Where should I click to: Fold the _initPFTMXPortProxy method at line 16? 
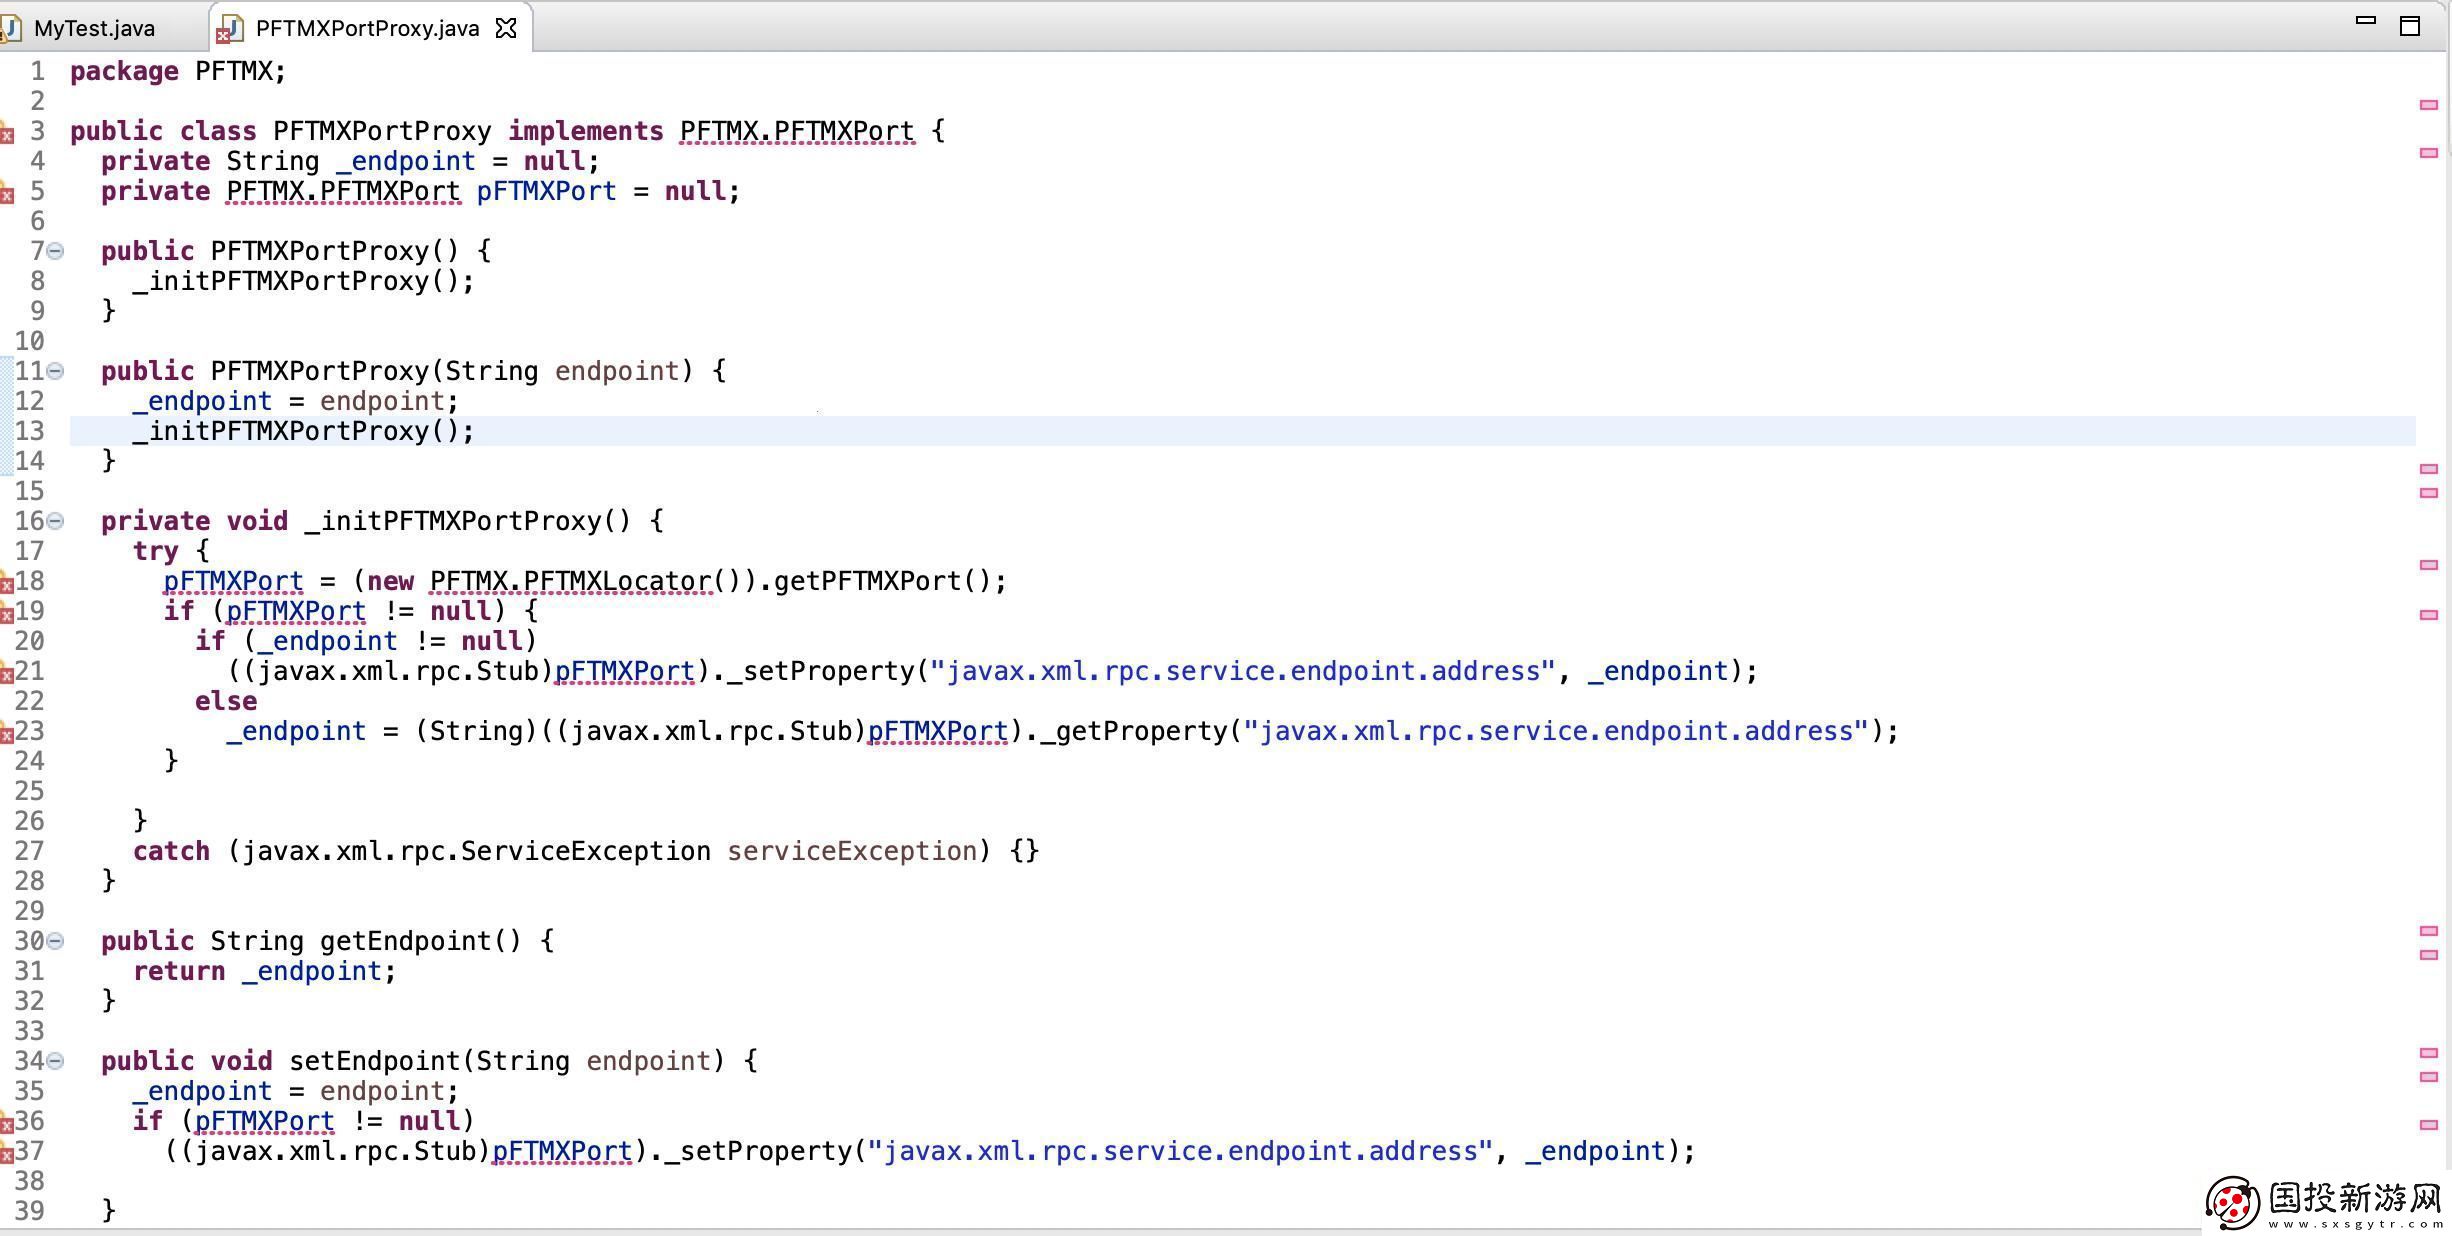56,521
